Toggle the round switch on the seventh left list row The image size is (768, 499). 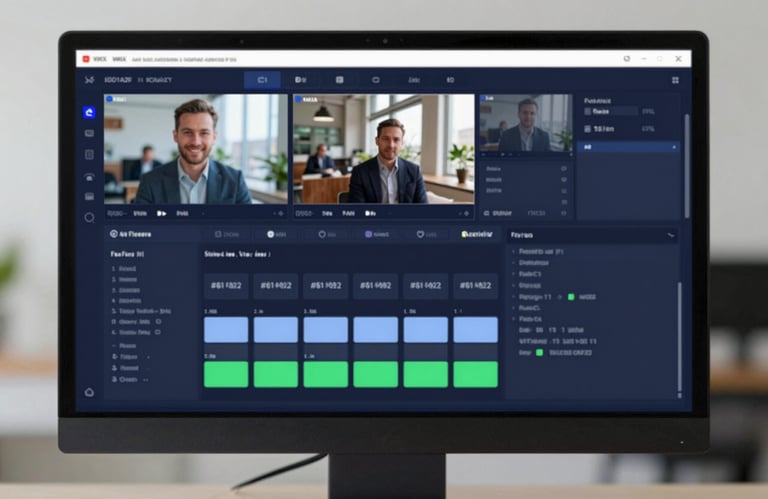click(158, 332)
